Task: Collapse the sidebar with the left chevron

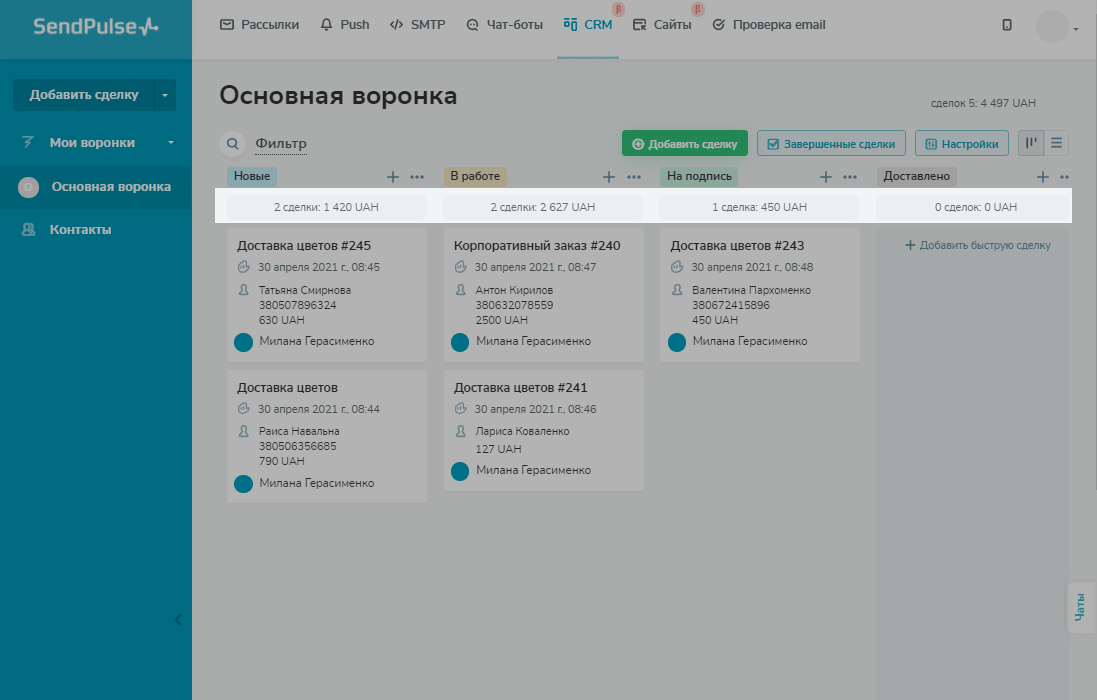Action: tap(178, 619)
